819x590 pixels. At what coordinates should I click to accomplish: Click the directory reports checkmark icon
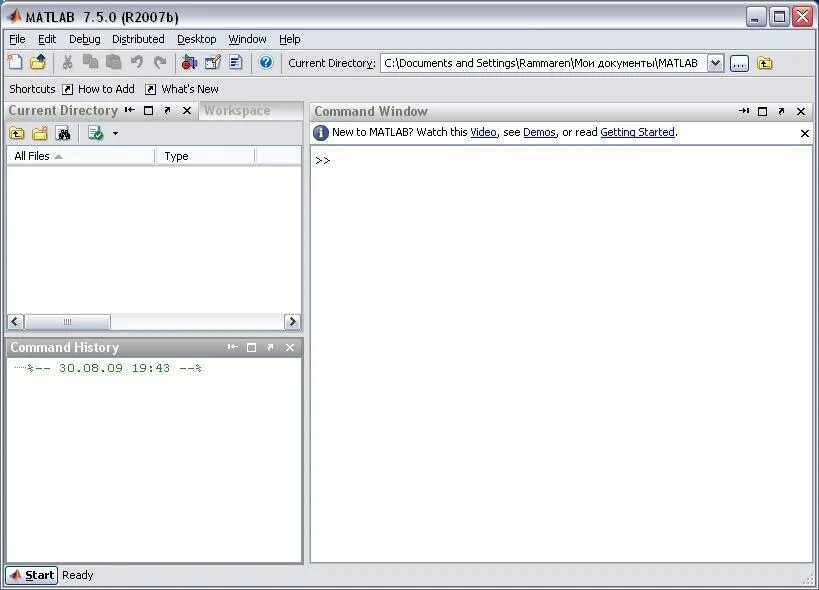click(96, 134)
